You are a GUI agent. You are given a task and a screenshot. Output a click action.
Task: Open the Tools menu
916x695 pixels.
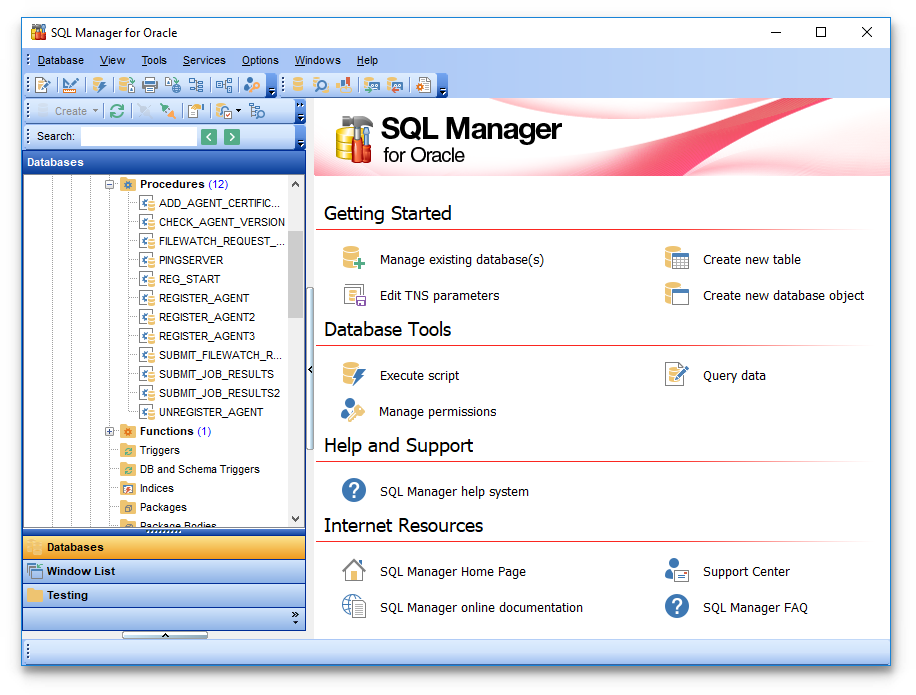[x=154, y=60]
